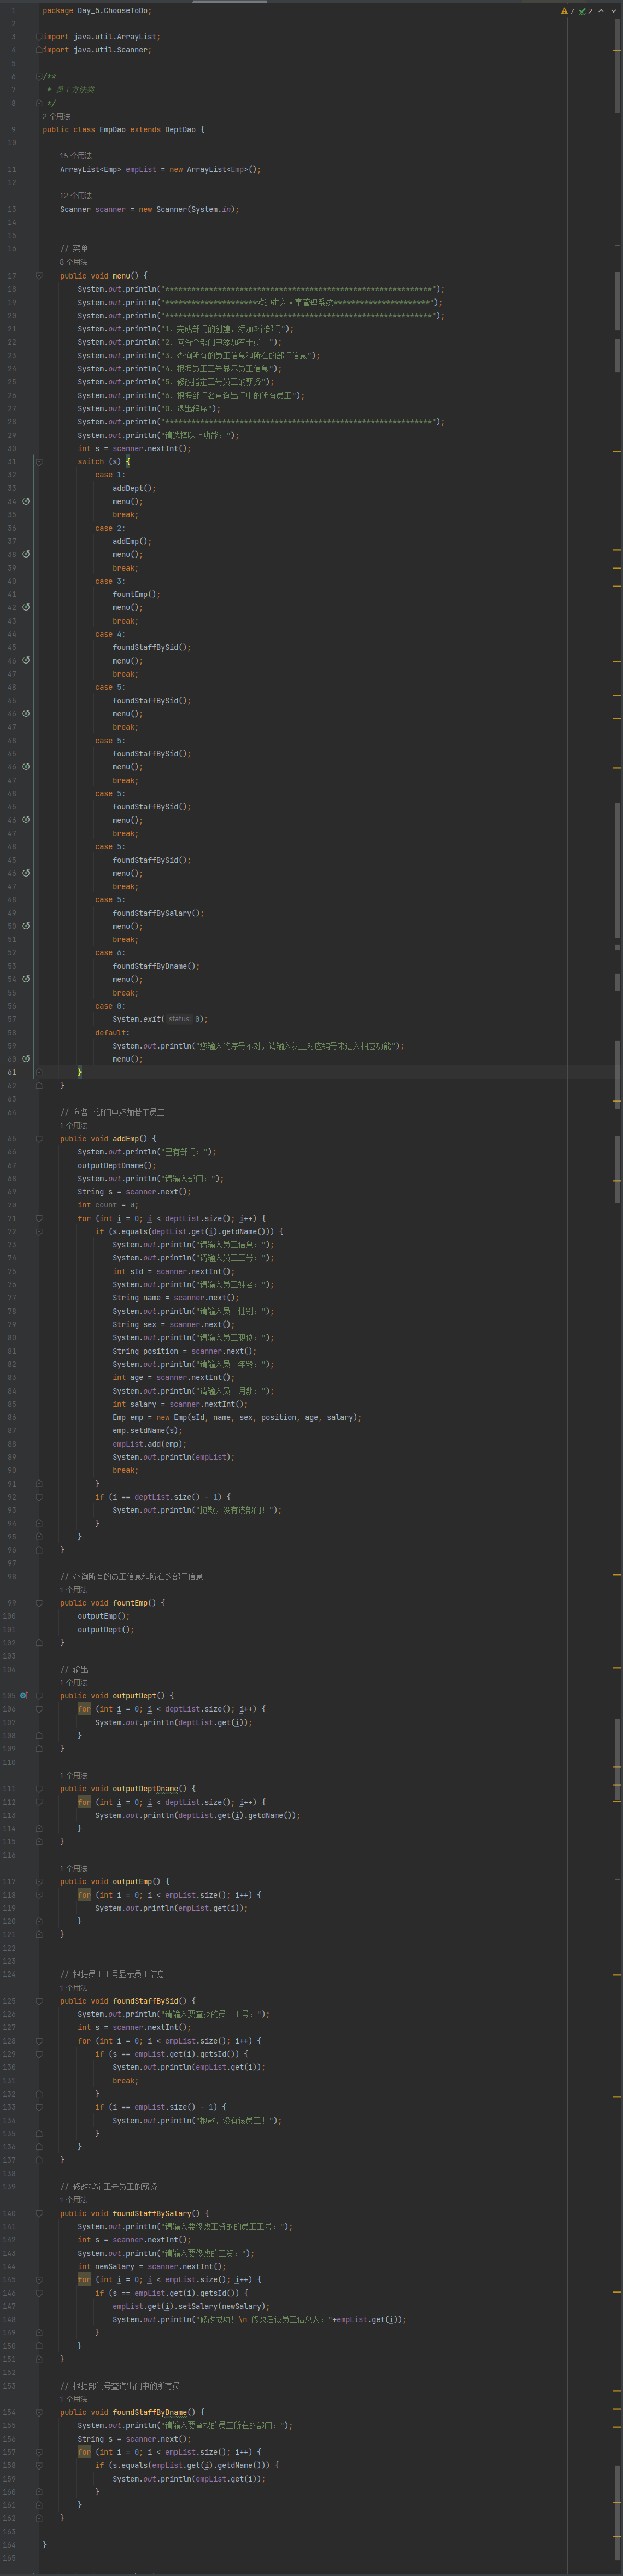This screenshot has height=2576, width=623.
Task: Click line number 61 in gutter
Action: (x=11, y=1072)
